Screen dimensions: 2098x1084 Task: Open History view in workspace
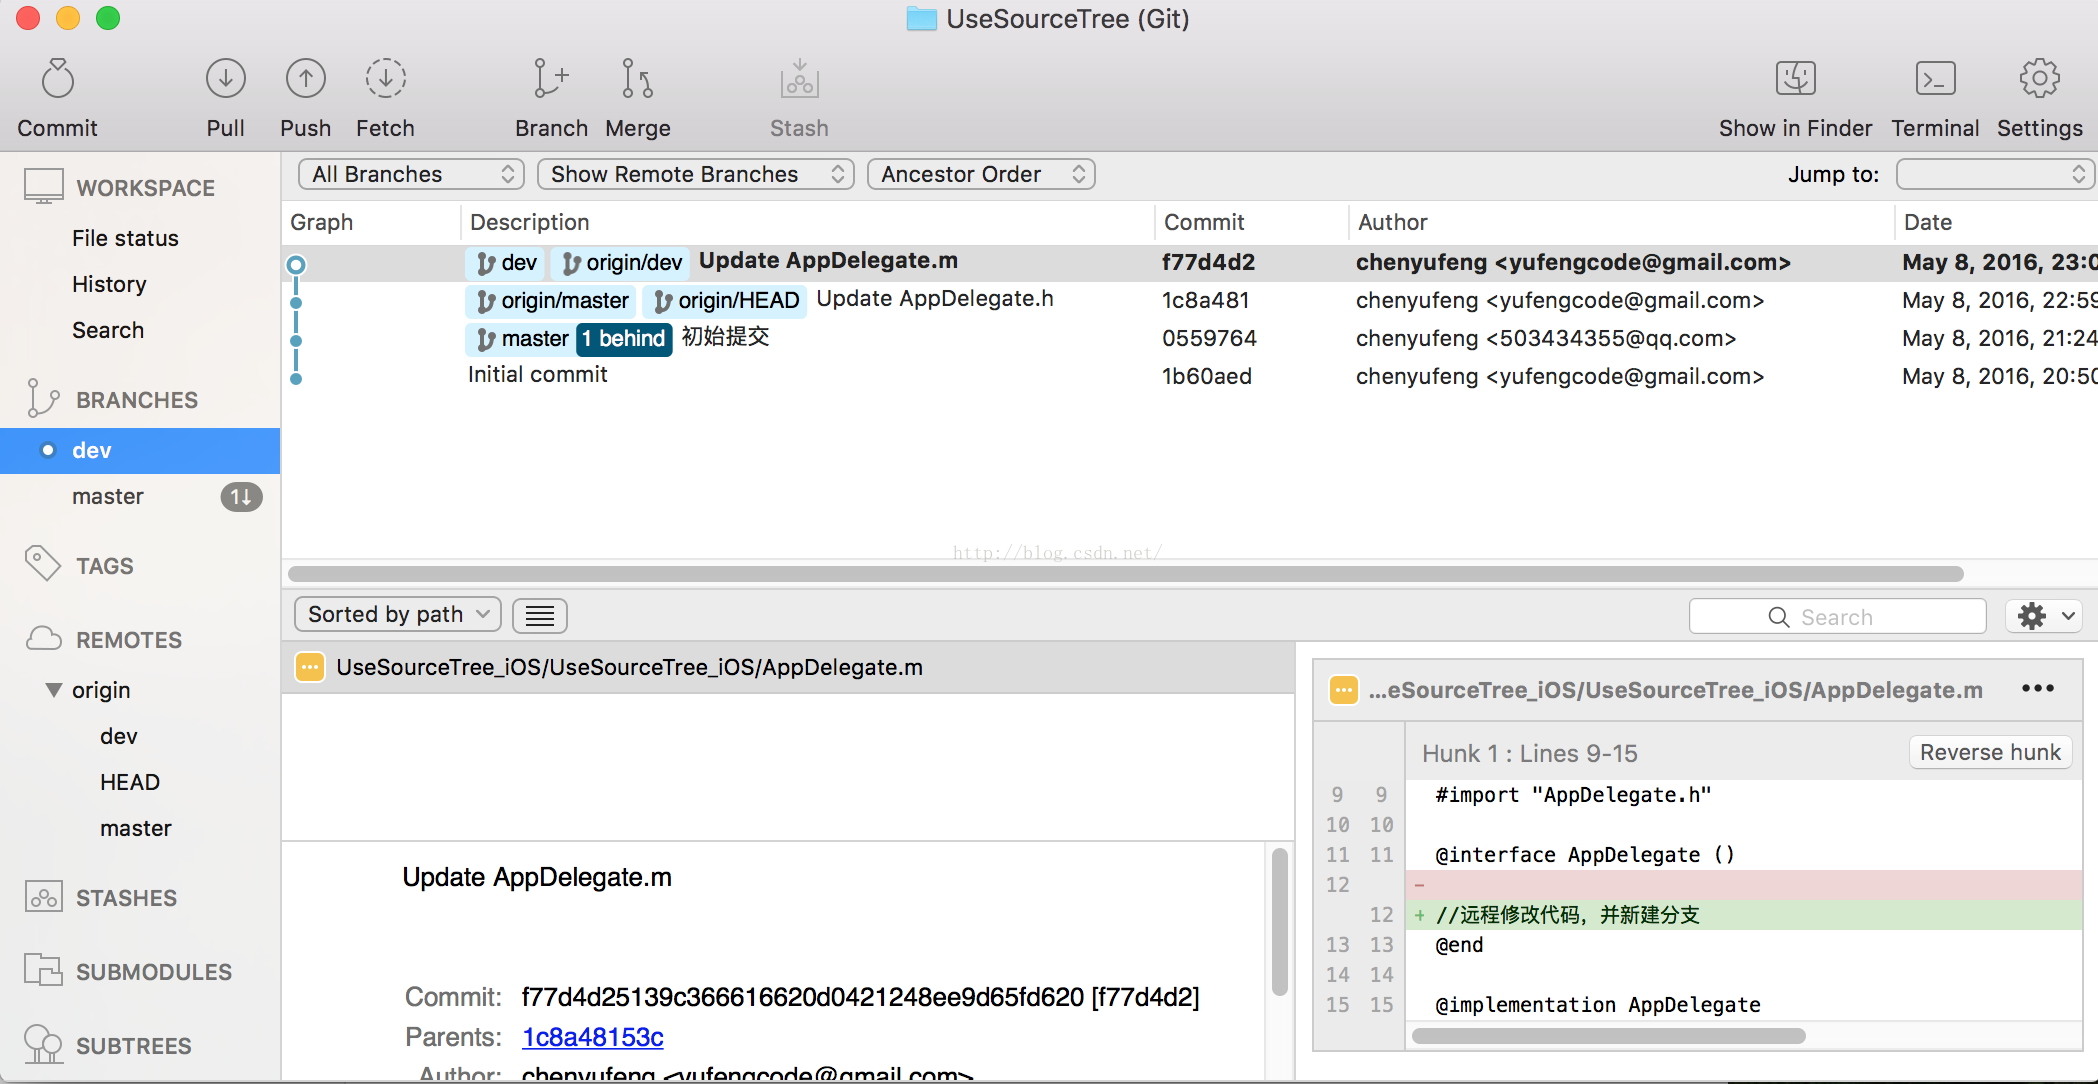[109, 285]
